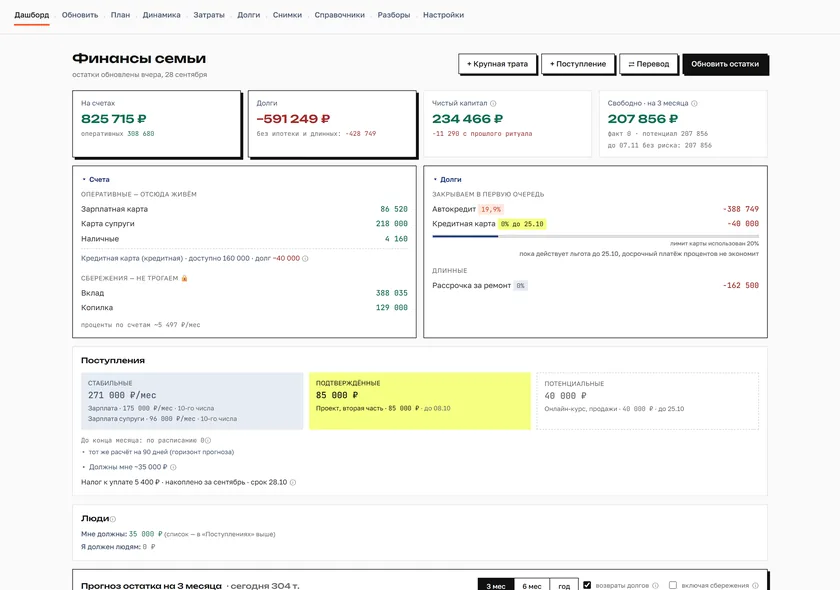This screenshot has width=840, height=590.
Task: Go to the План tab
Action: (x=121, y=15)
